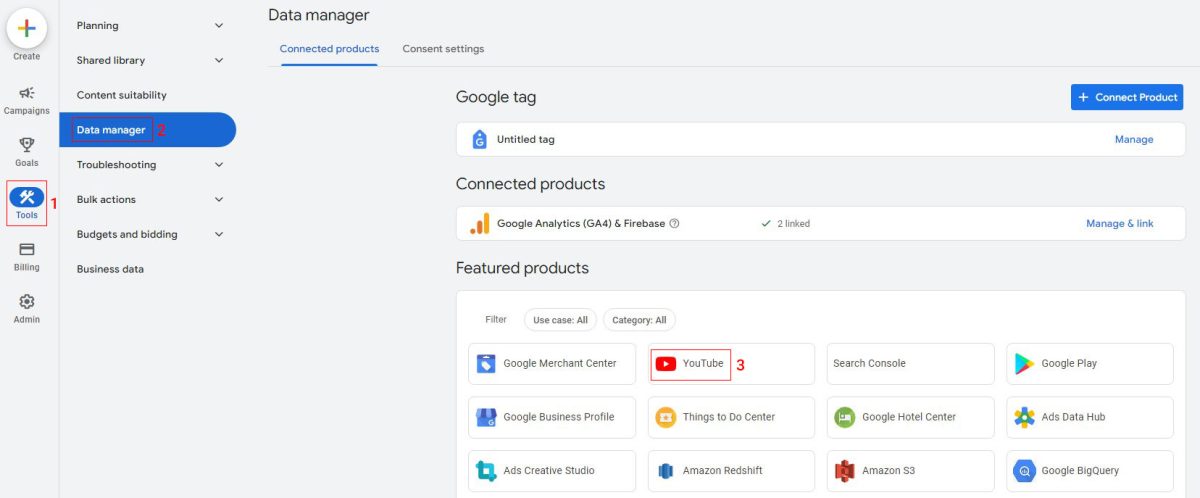Click the YouTube play logo icon
Screen dimensions: 1200x498
[x=665, y=364]
